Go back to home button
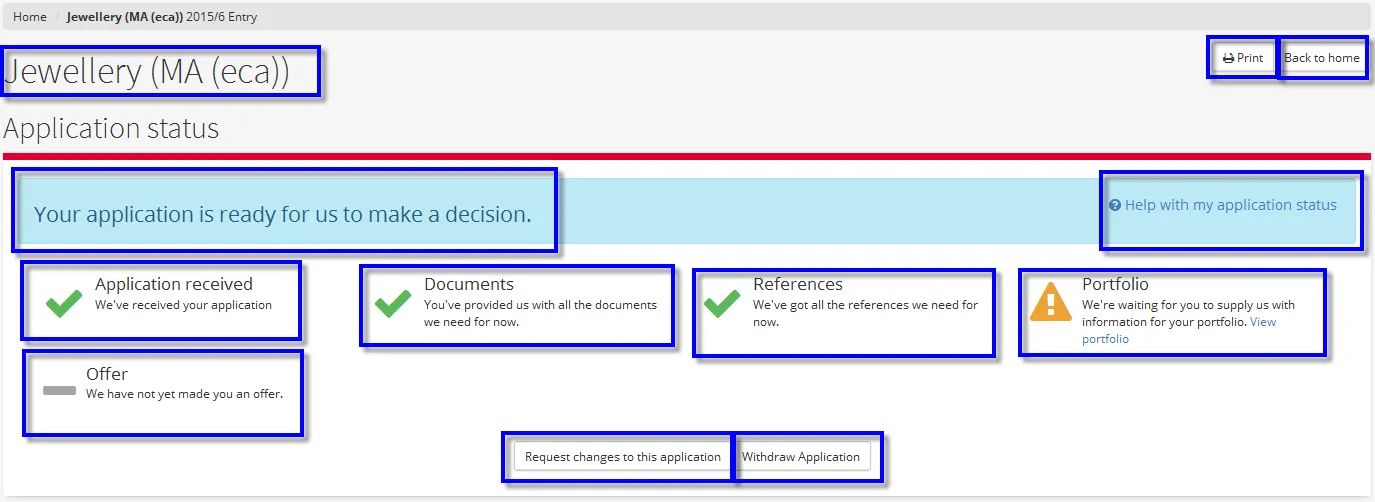This screenshot has height=502, width=1375. [1322, 58]
